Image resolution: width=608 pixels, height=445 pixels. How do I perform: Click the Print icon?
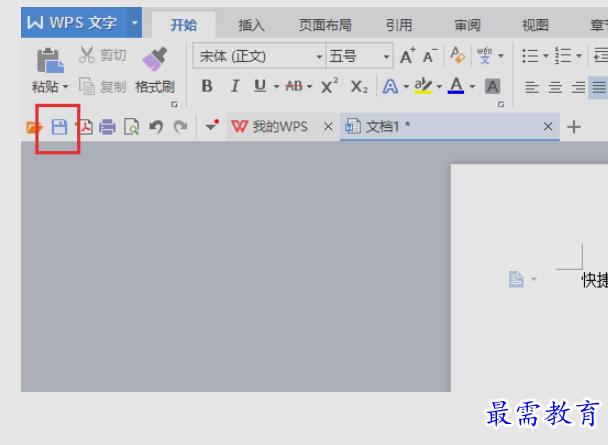coord(107,127)
